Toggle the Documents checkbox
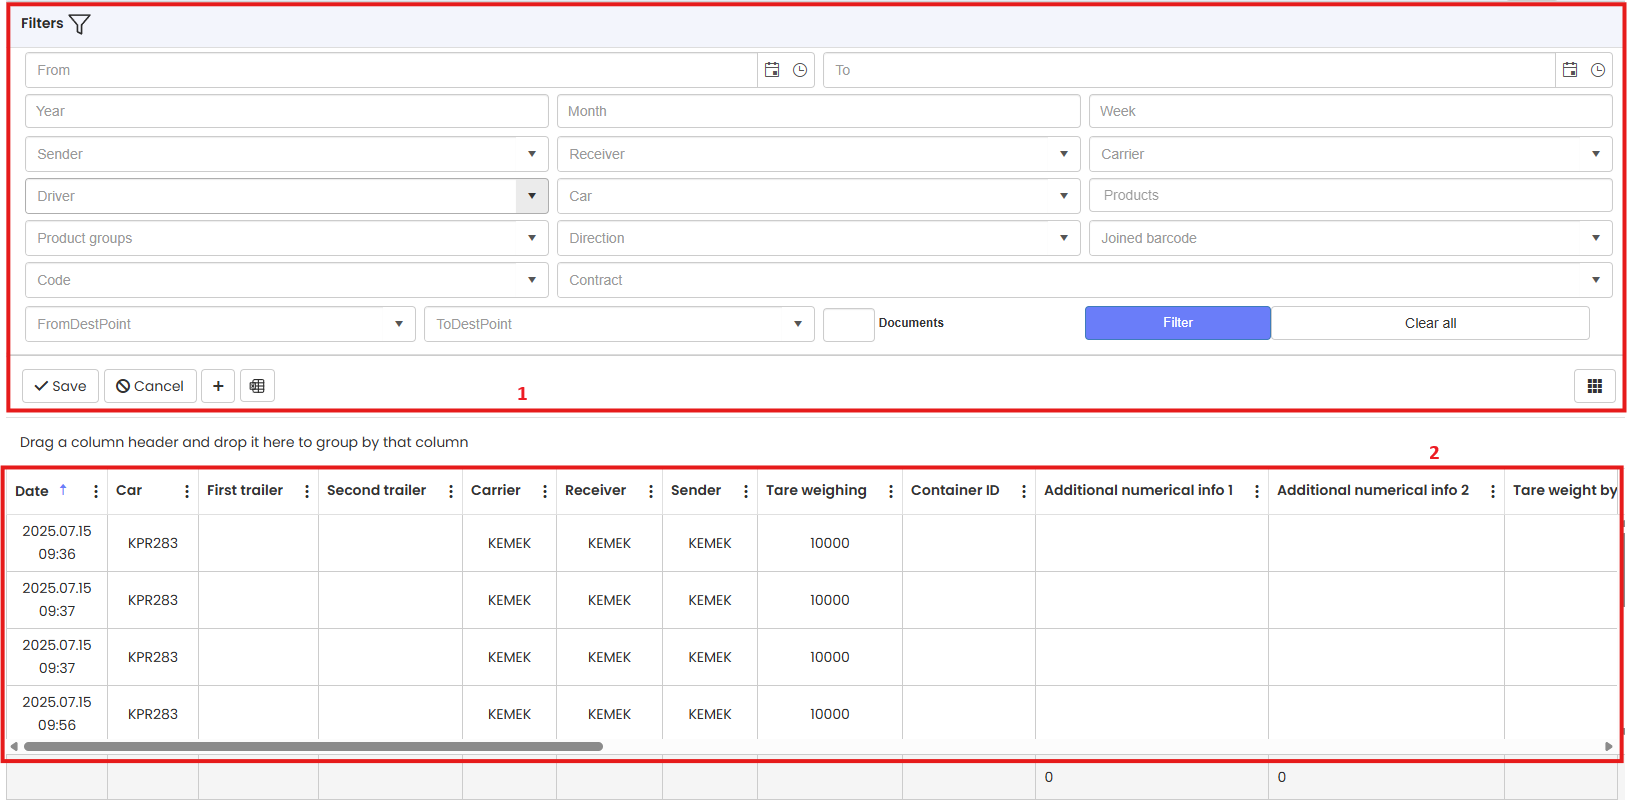 tap(848, 324)
